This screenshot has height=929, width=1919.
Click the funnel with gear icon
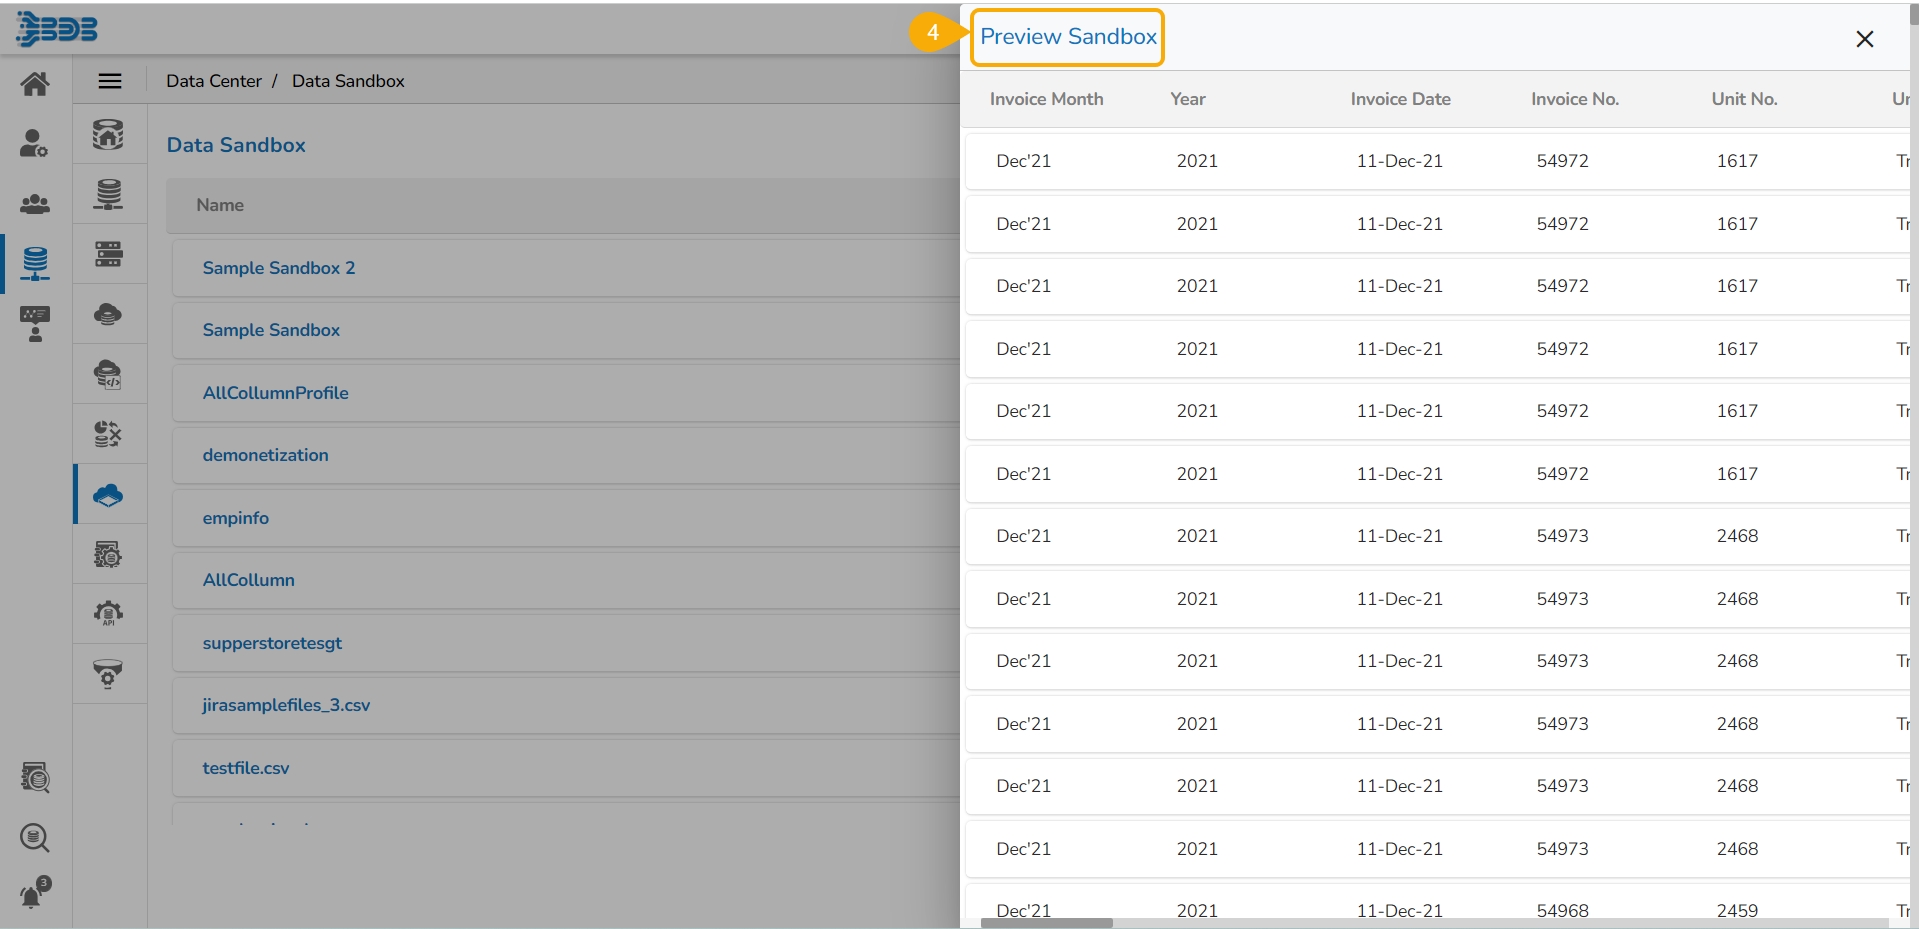click(108, 674)
